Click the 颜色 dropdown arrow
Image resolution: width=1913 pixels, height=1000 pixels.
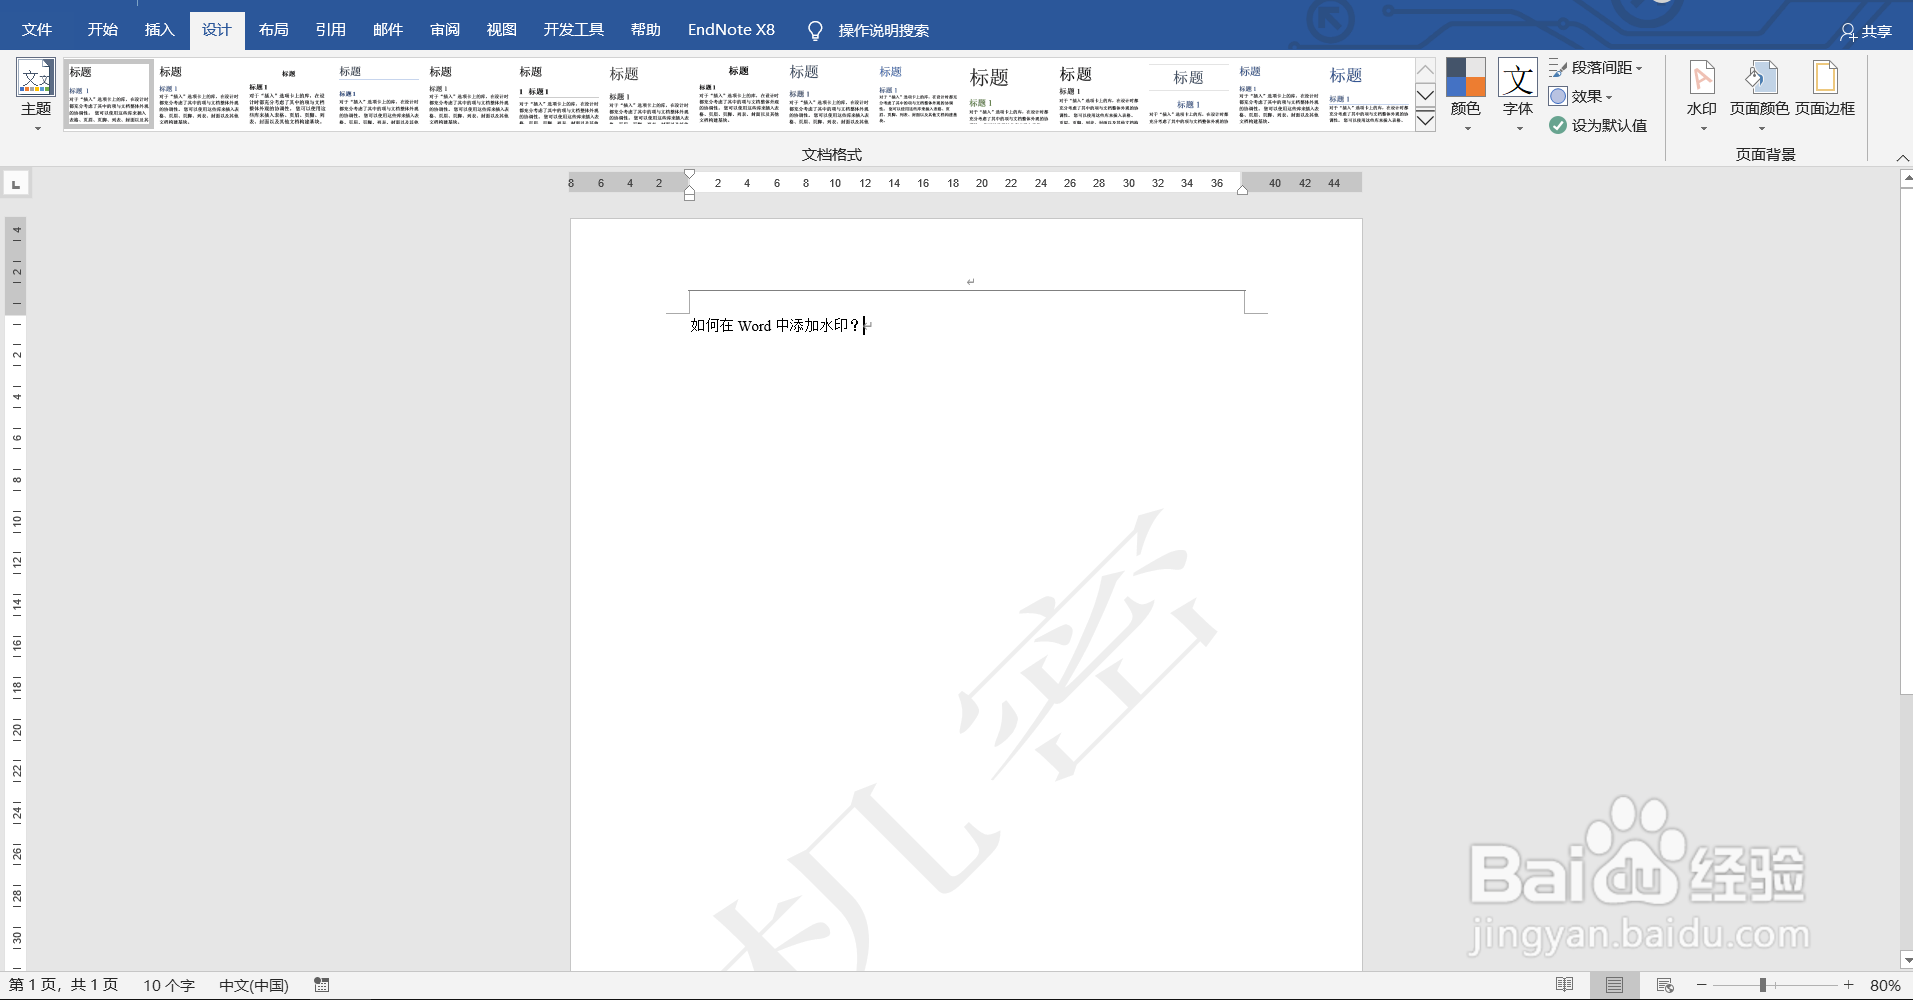(1467, 128)
